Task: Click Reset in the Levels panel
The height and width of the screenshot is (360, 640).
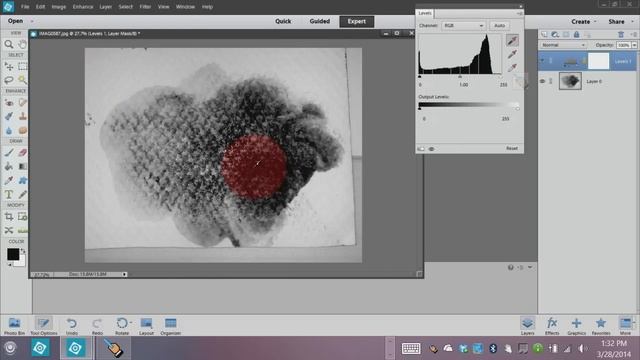Action: 512,149
